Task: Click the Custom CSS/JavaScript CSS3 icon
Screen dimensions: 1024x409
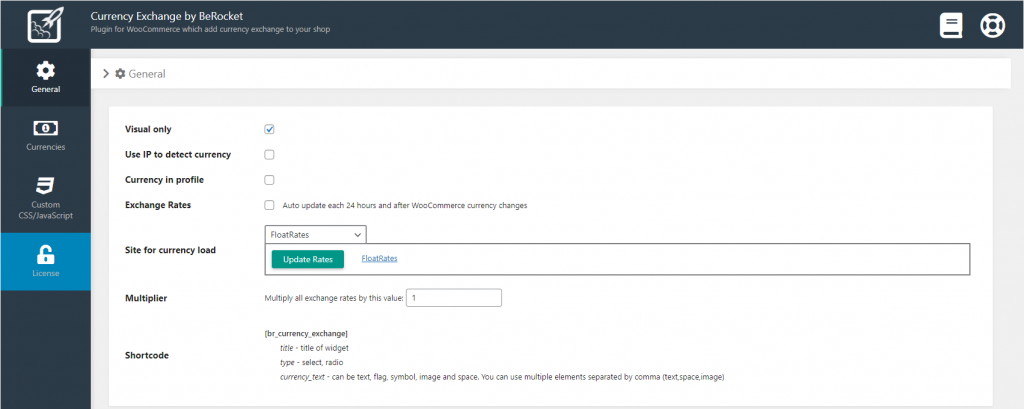Action: coord(45,185)
